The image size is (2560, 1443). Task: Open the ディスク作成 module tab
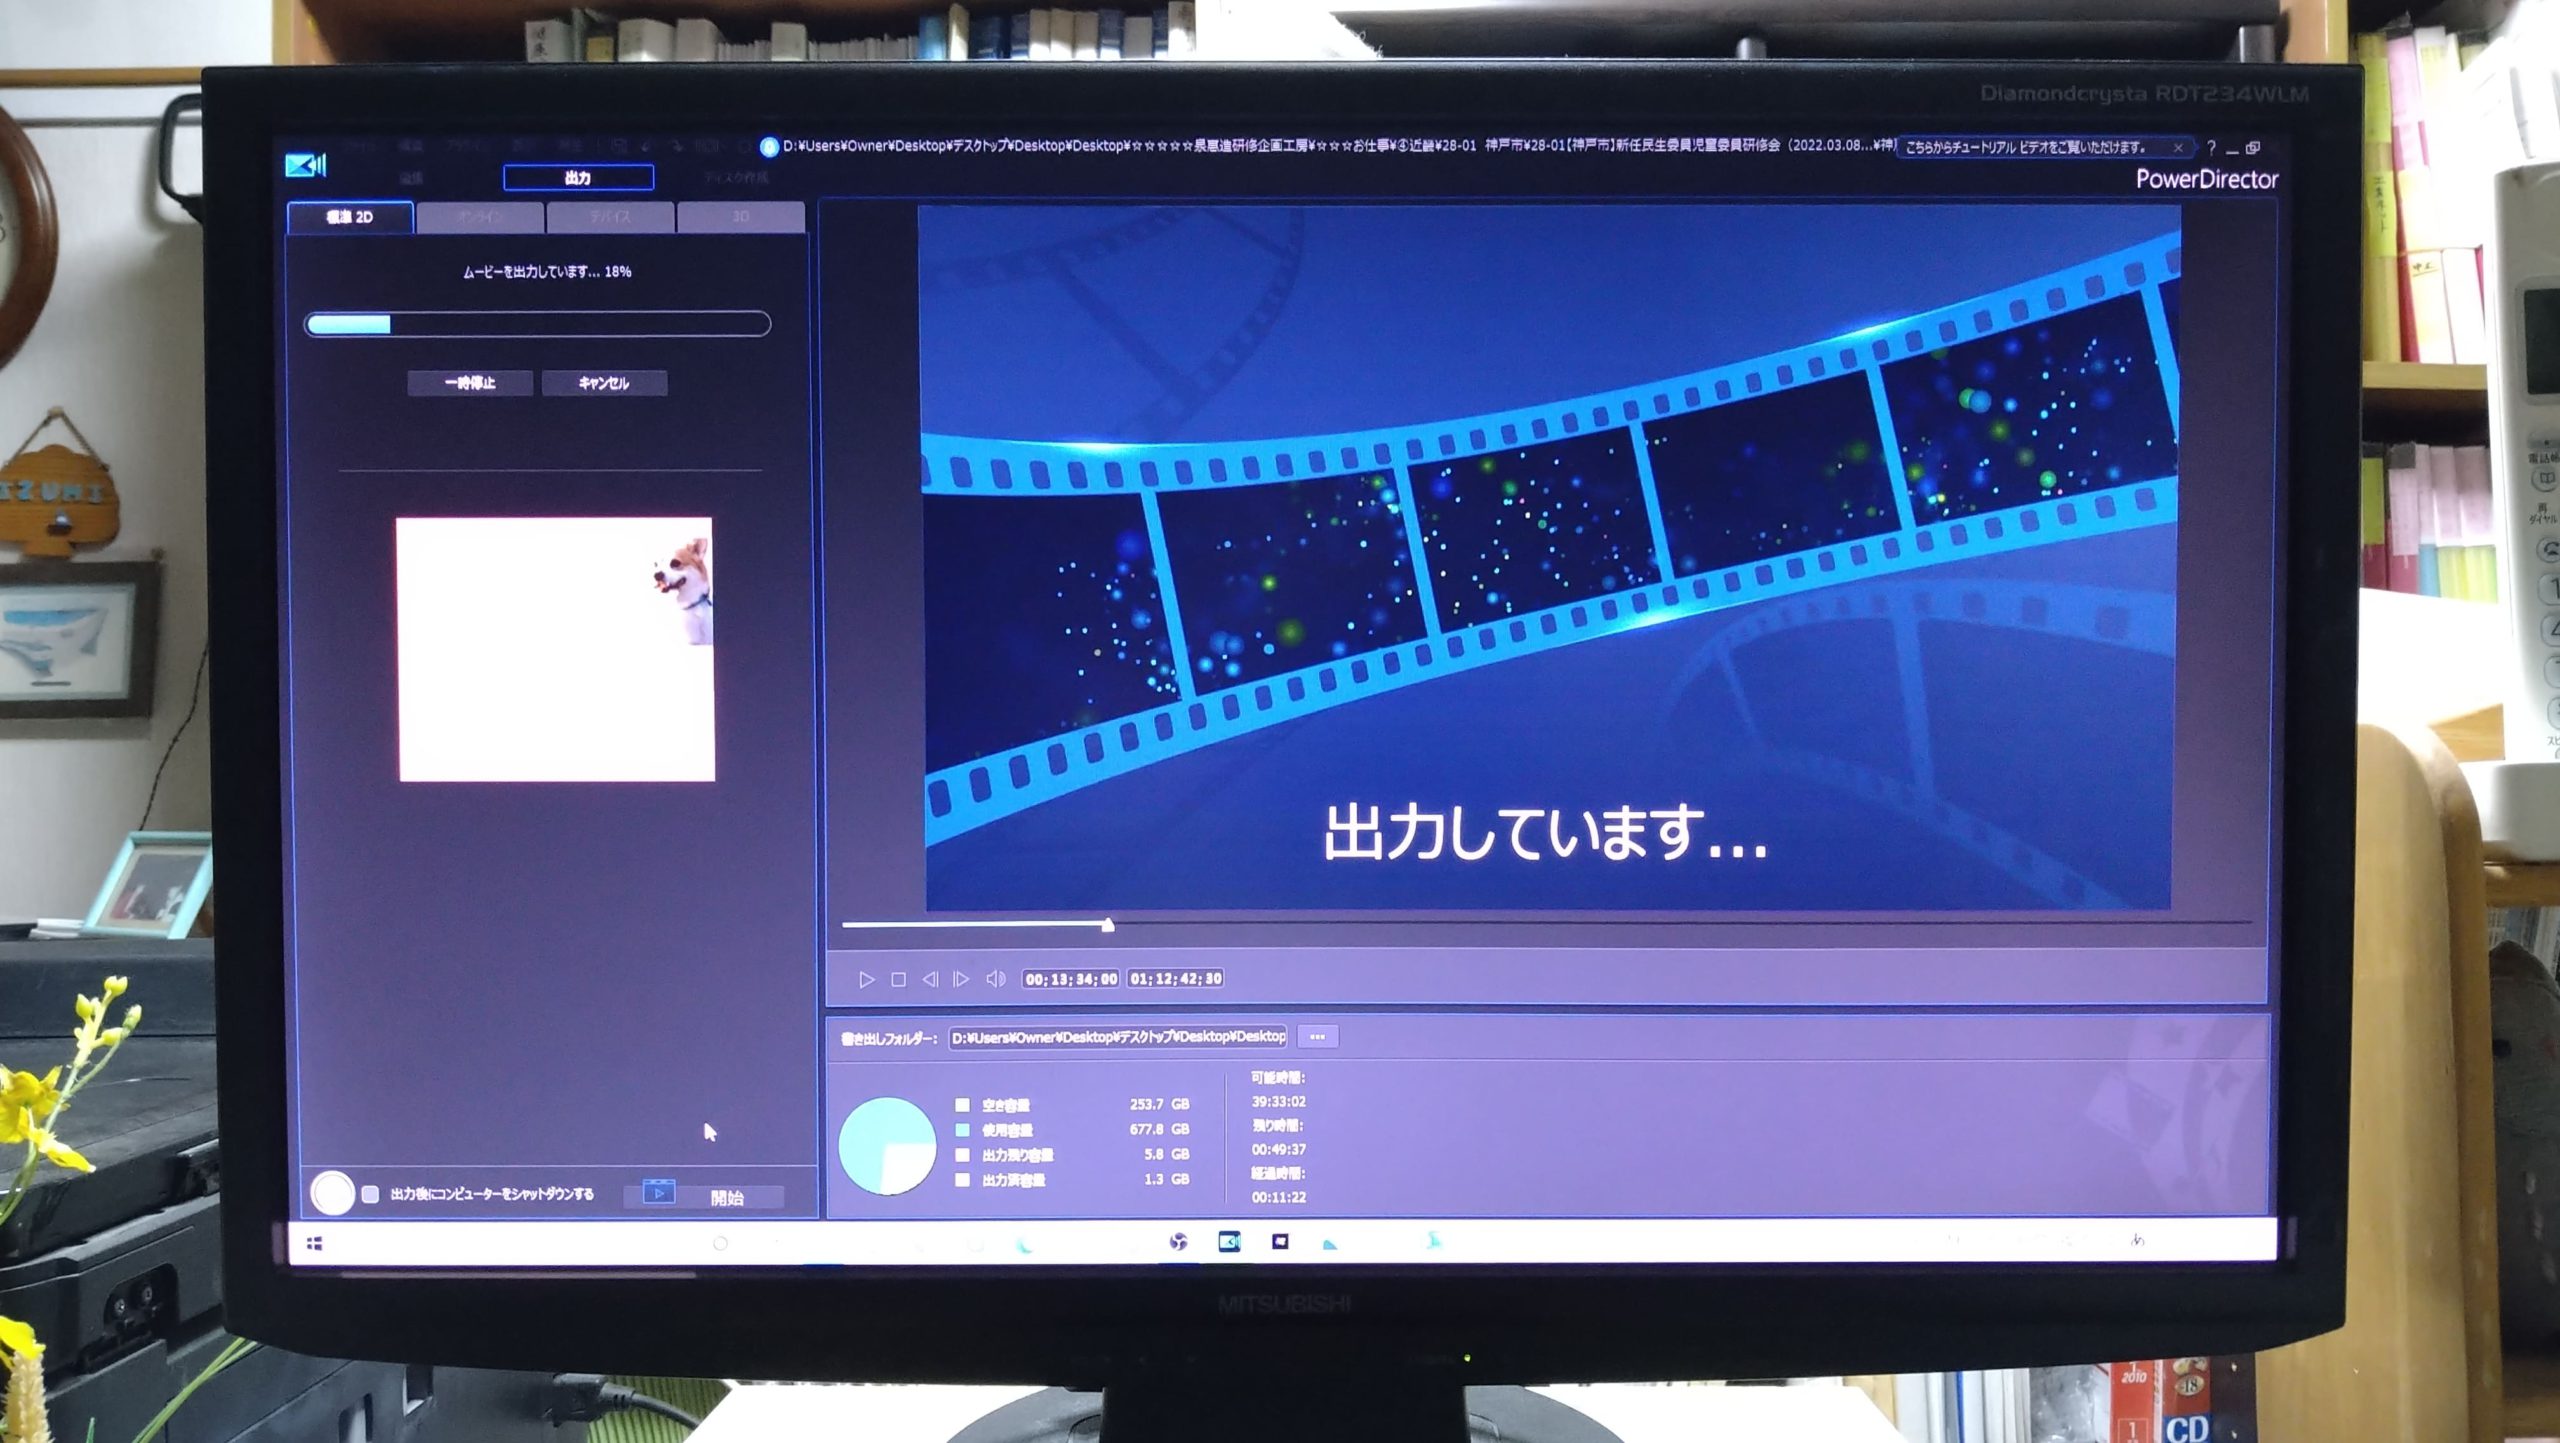point(735,178)
